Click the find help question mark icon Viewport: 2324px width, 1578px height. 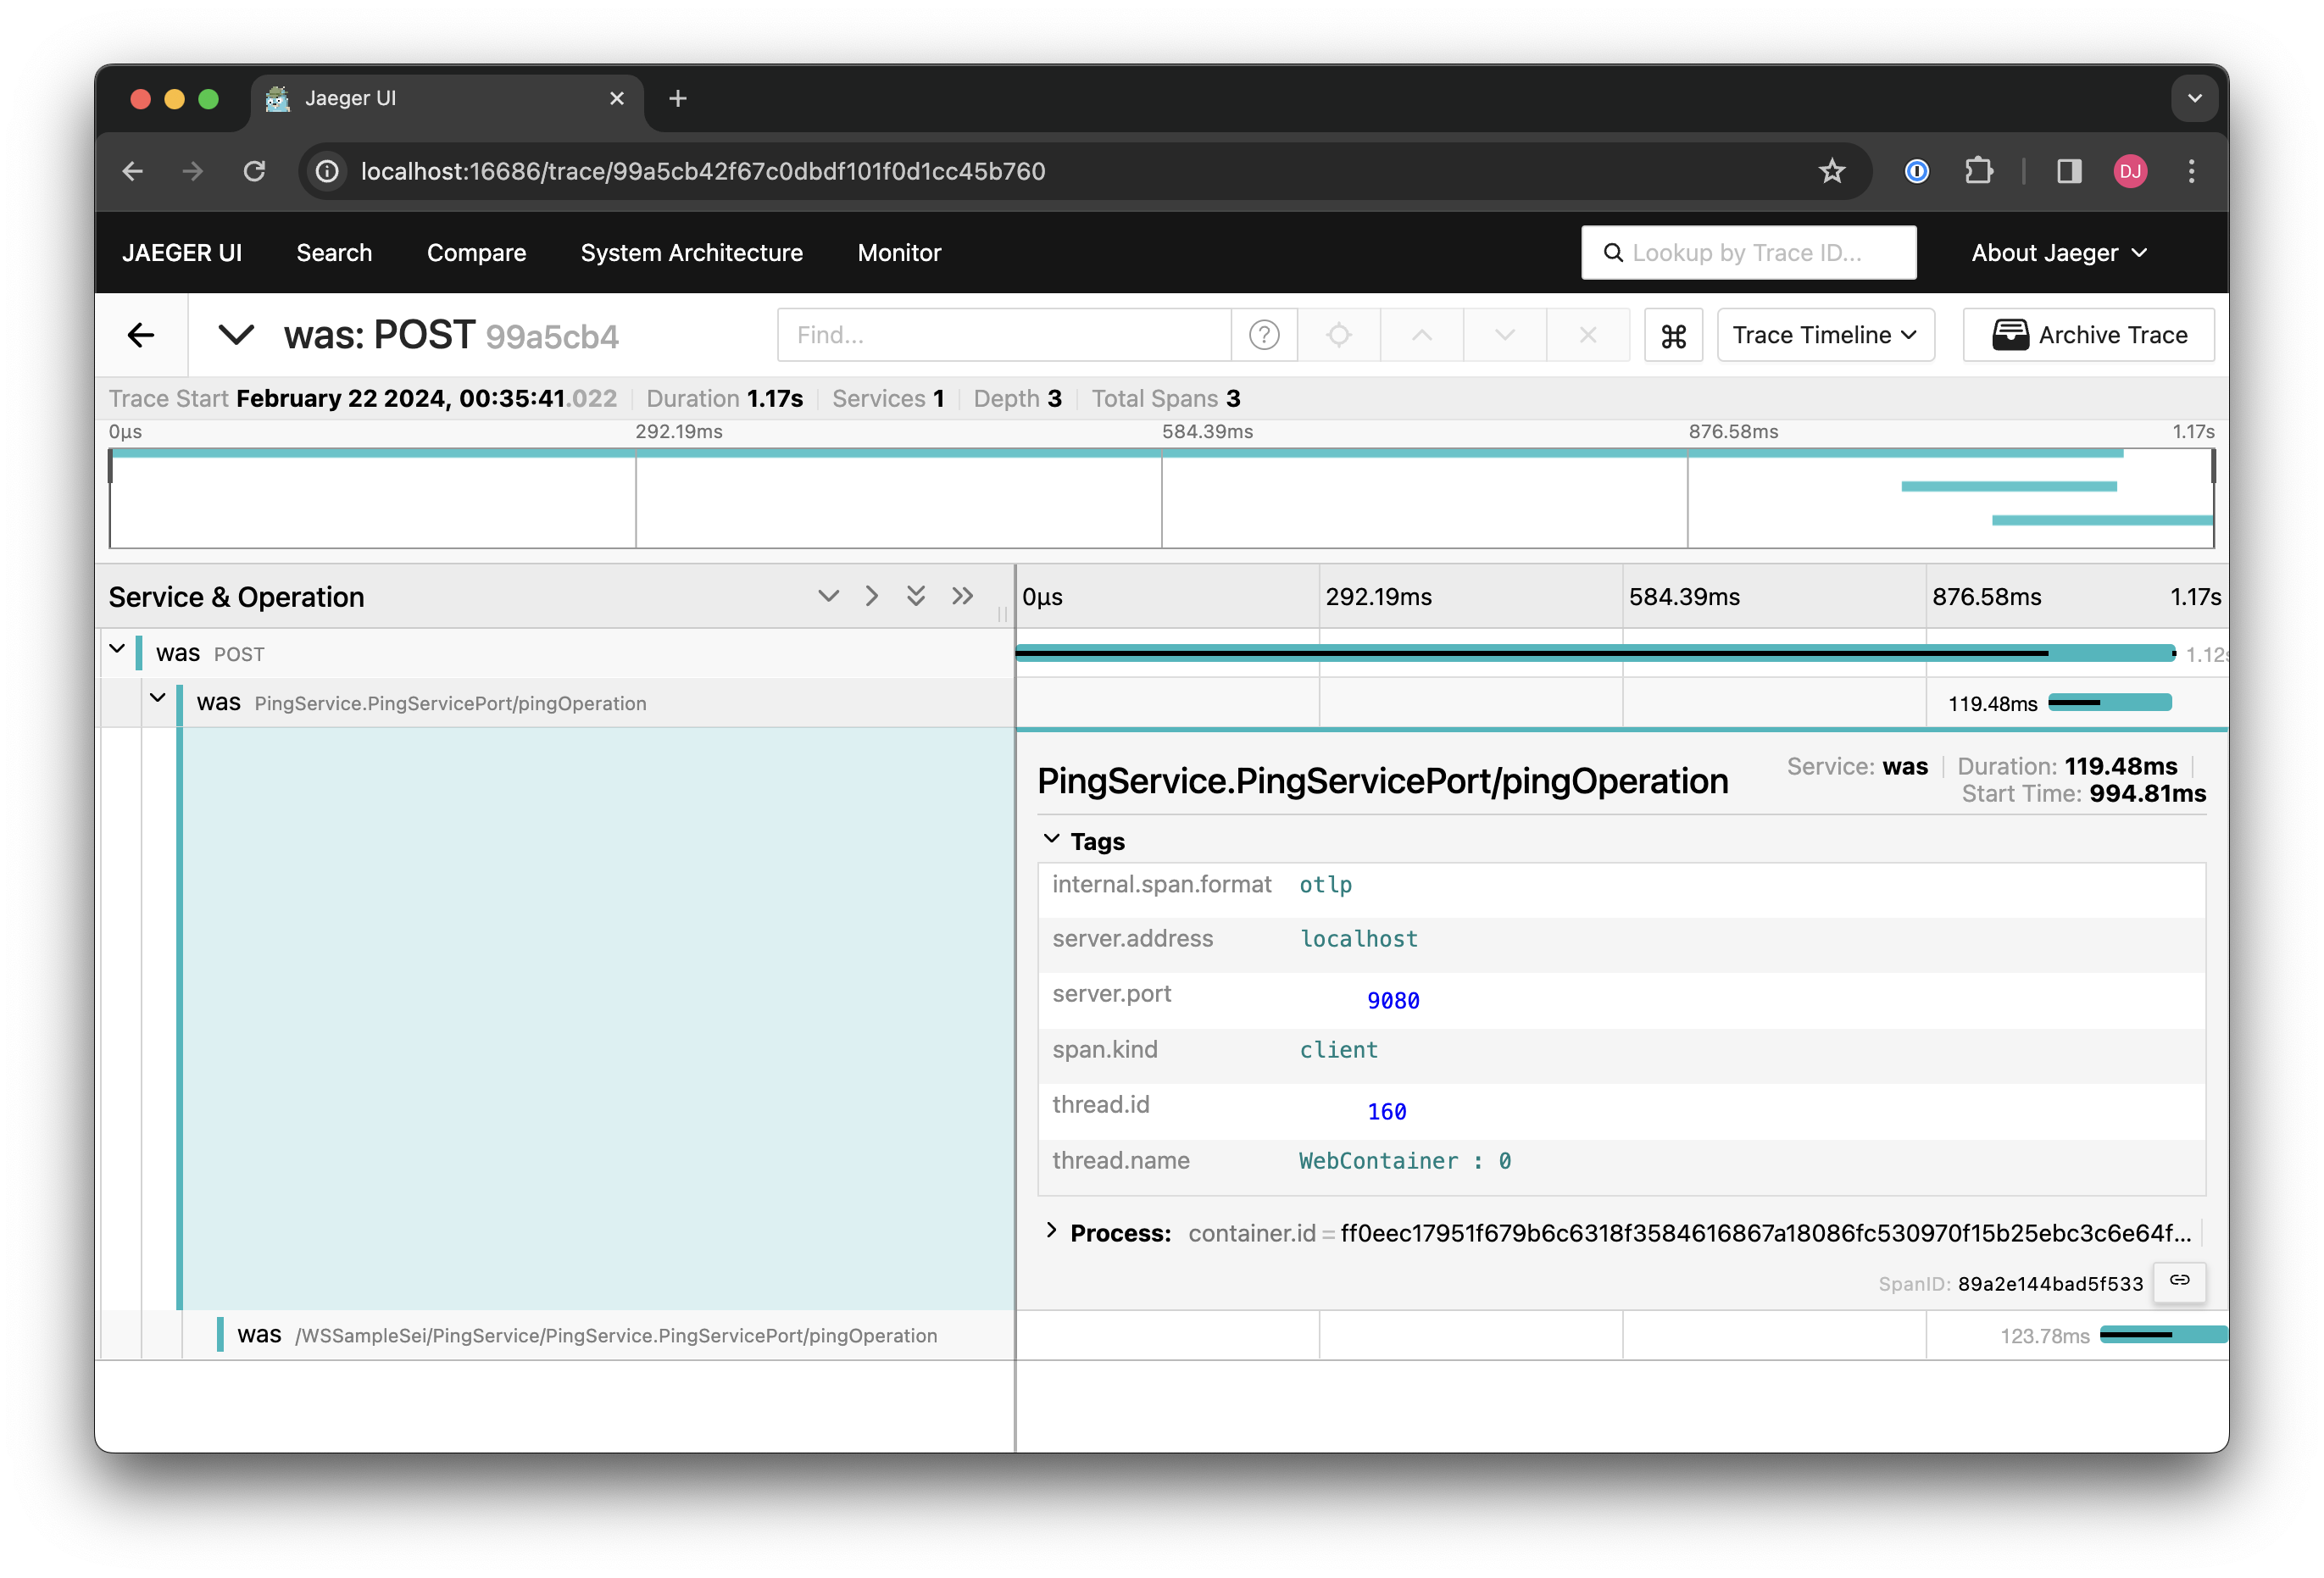pyautogui.click(x=1264, y=335)
